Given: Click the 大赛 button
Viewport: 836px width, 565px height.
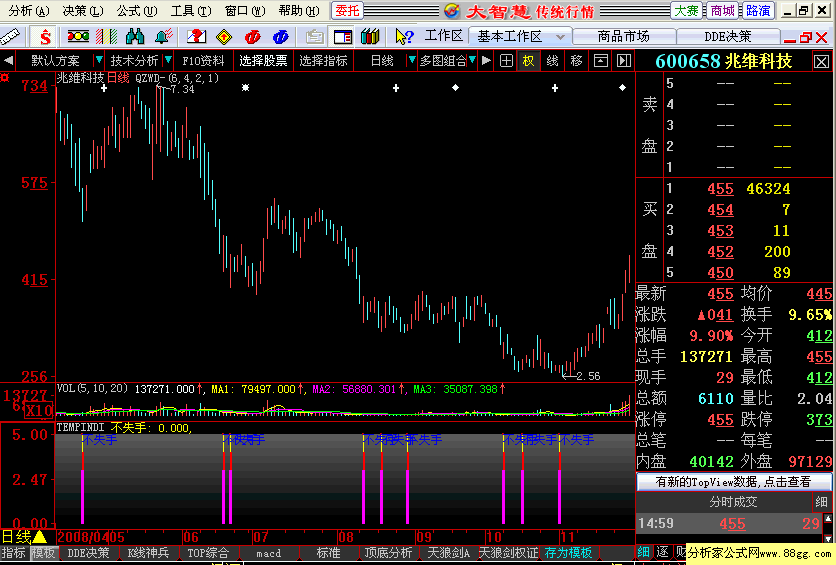Looking at the screenshot, I should pos(686,11).
